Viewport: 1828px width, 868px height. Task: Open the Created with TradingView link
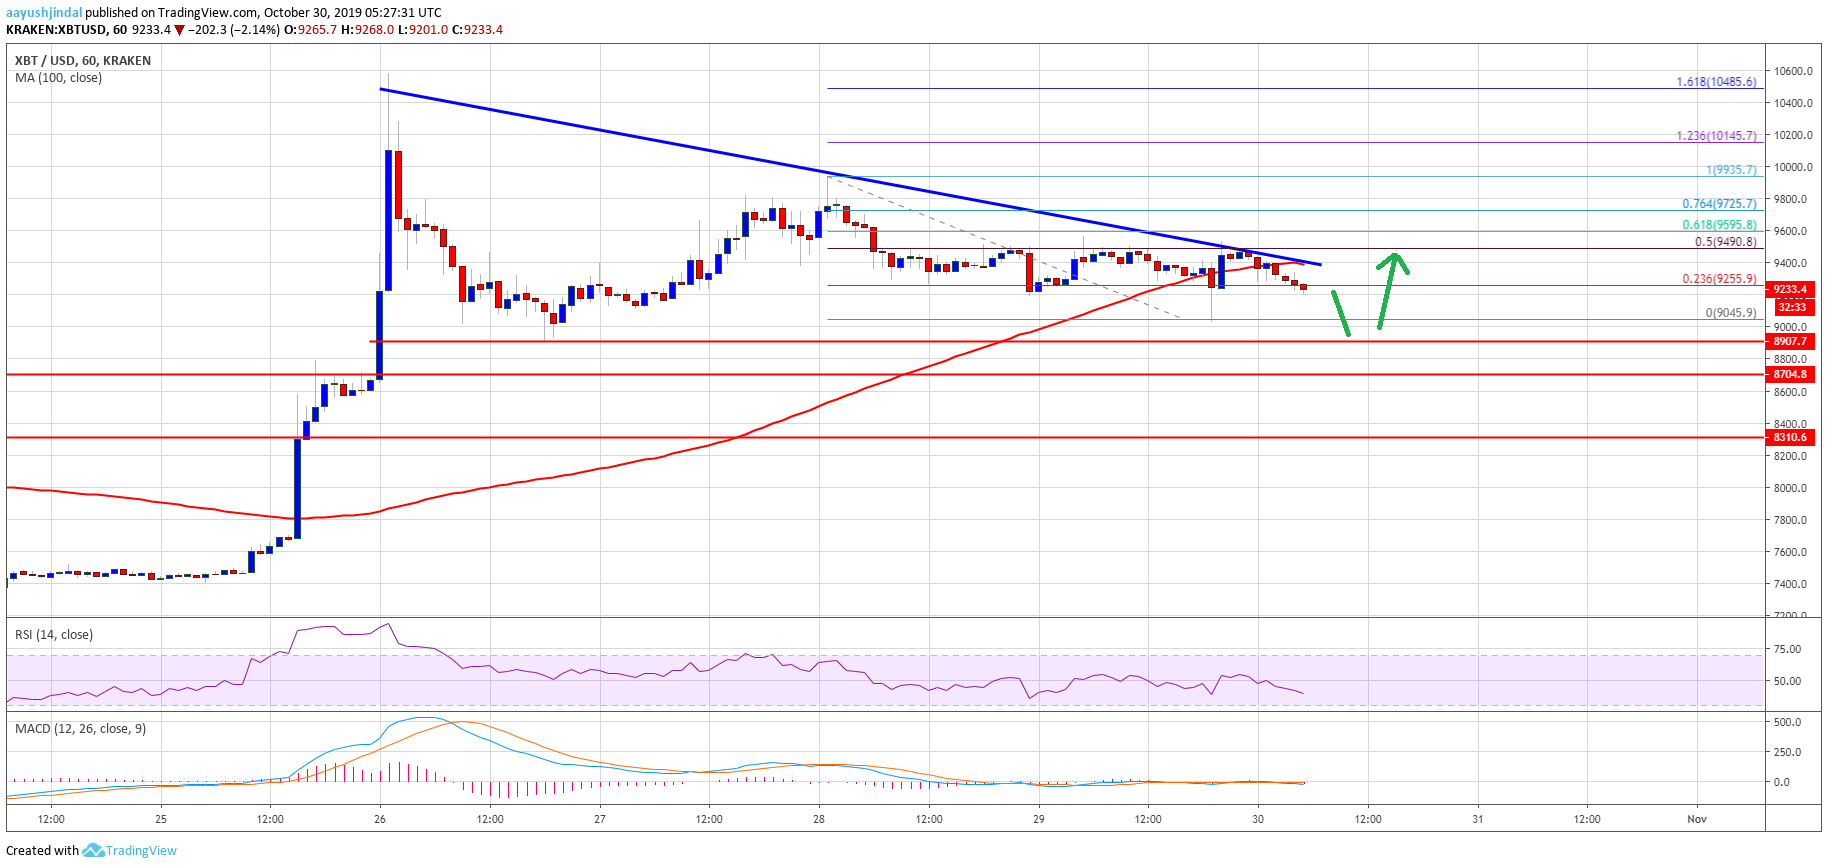click(x=91, y=851)
